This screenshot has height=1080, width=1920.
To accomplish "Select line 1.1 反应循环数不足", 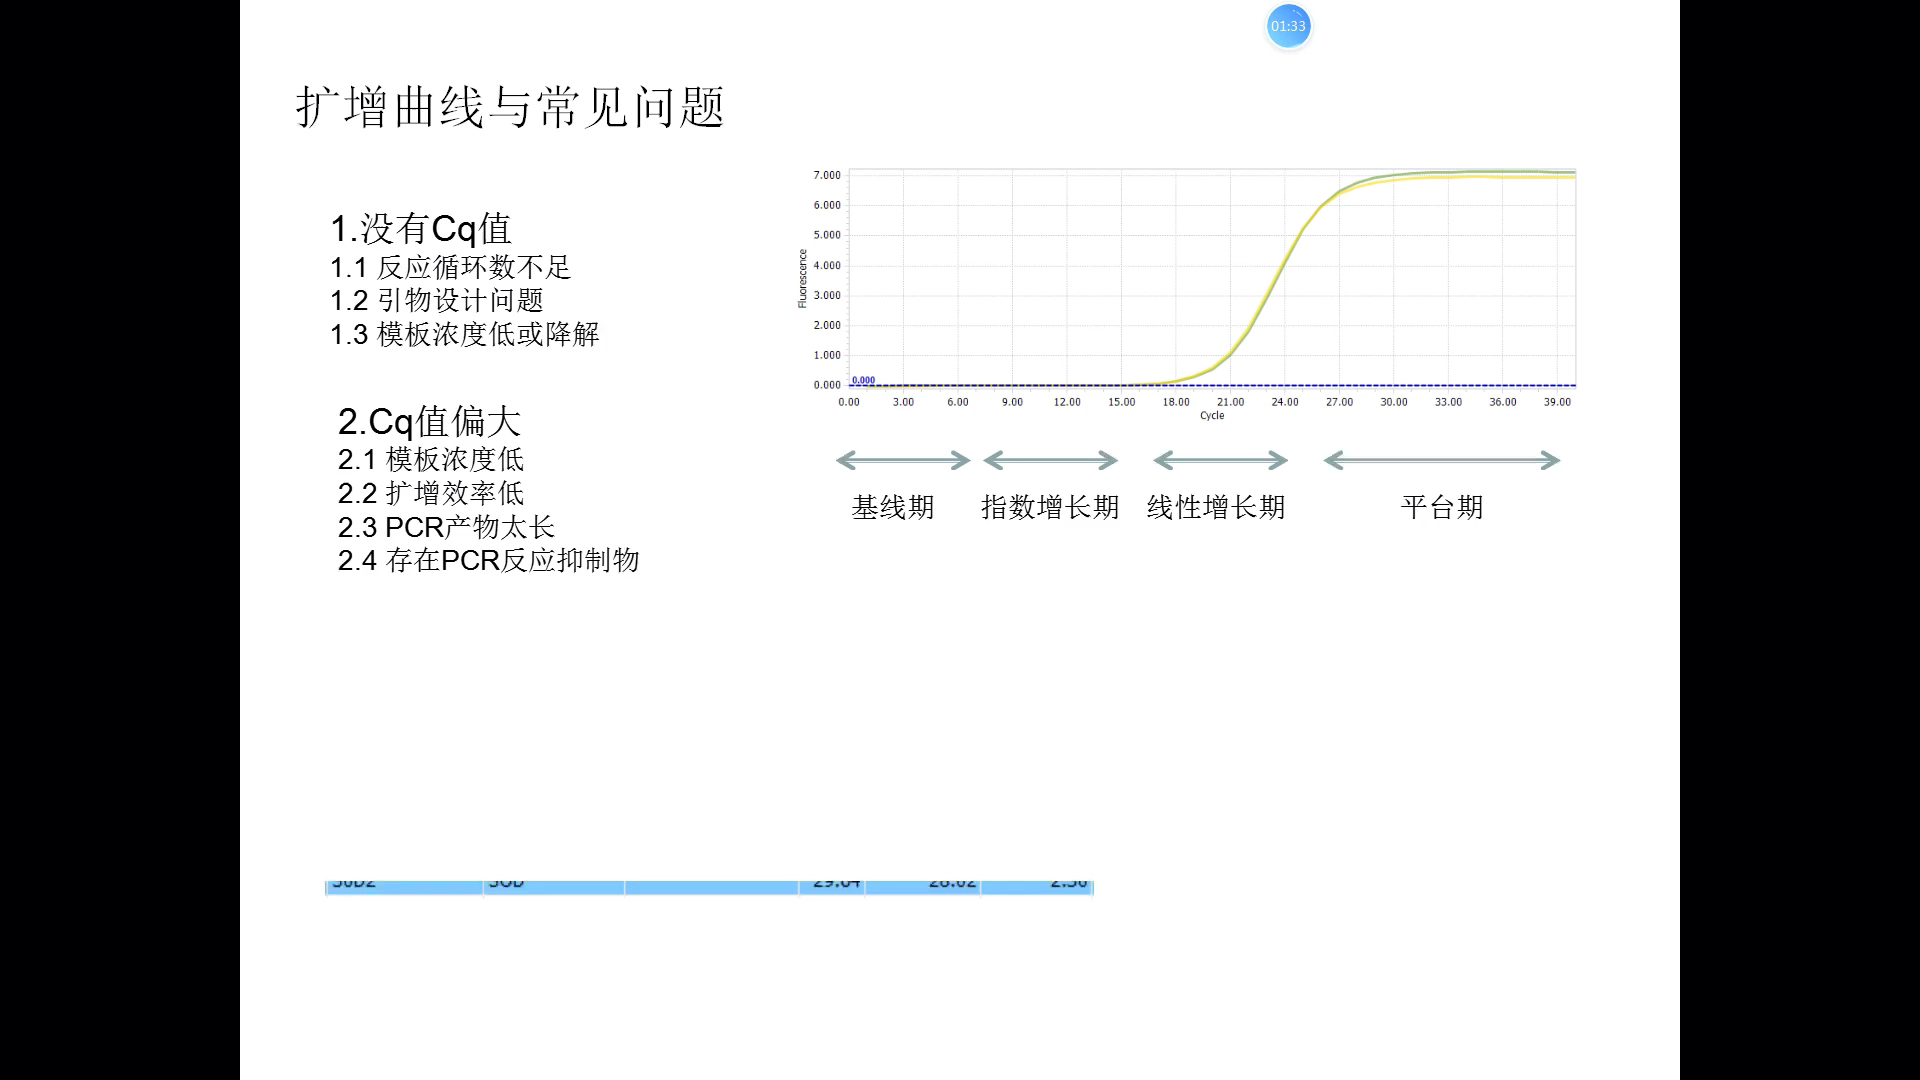I will [450, 267].
